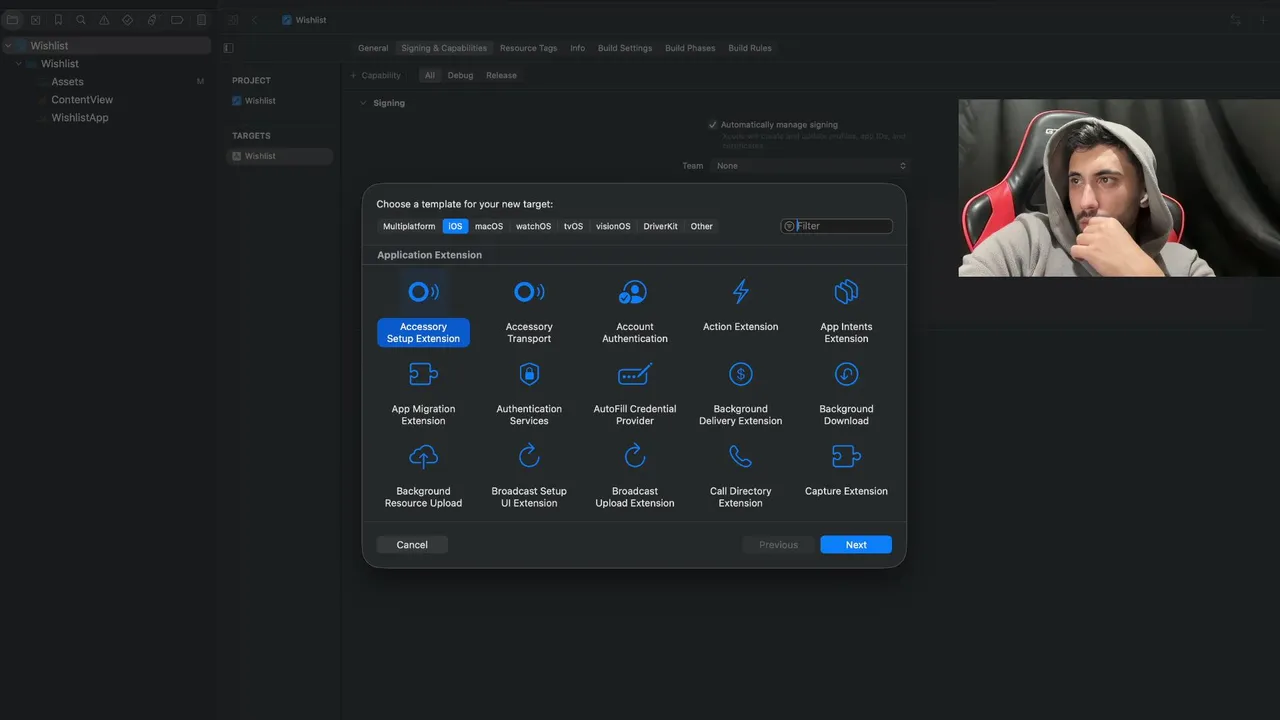Switch to the DriverKit tab
This screenshot has width=1280, height=720.
[x=660, y=226]
